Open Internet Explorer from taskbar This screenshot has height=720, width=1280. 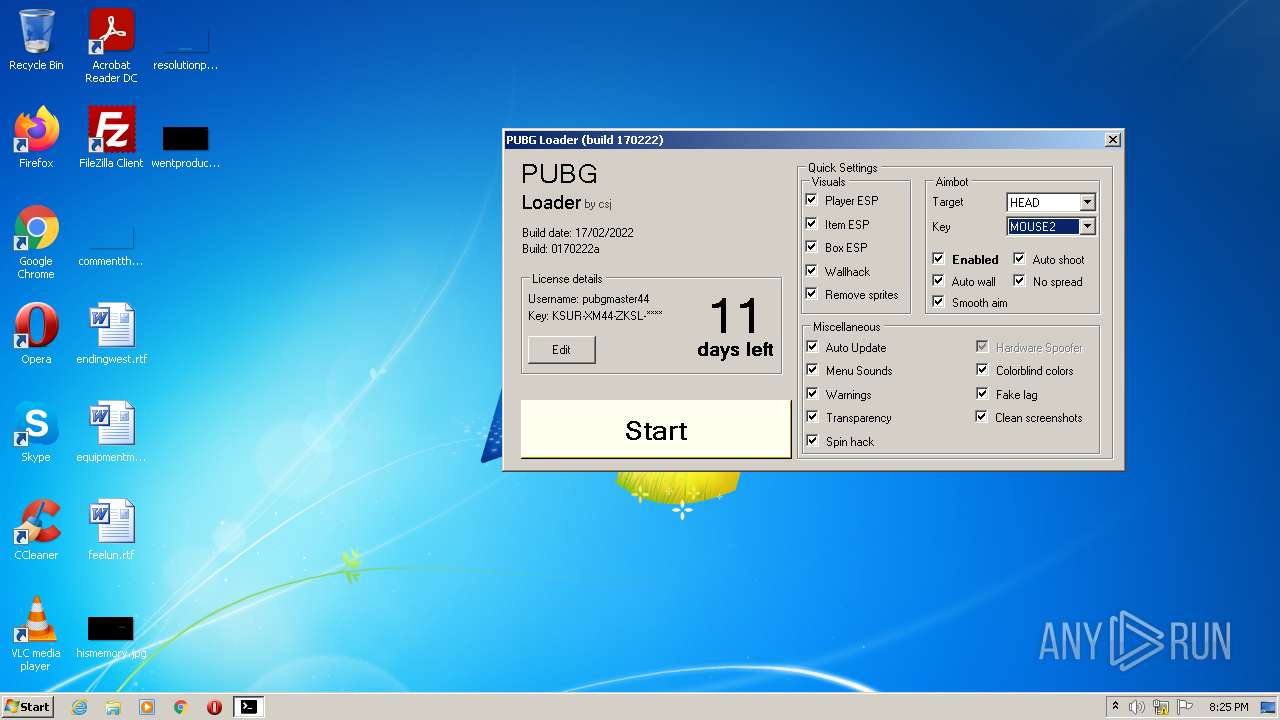coord(80,707)
